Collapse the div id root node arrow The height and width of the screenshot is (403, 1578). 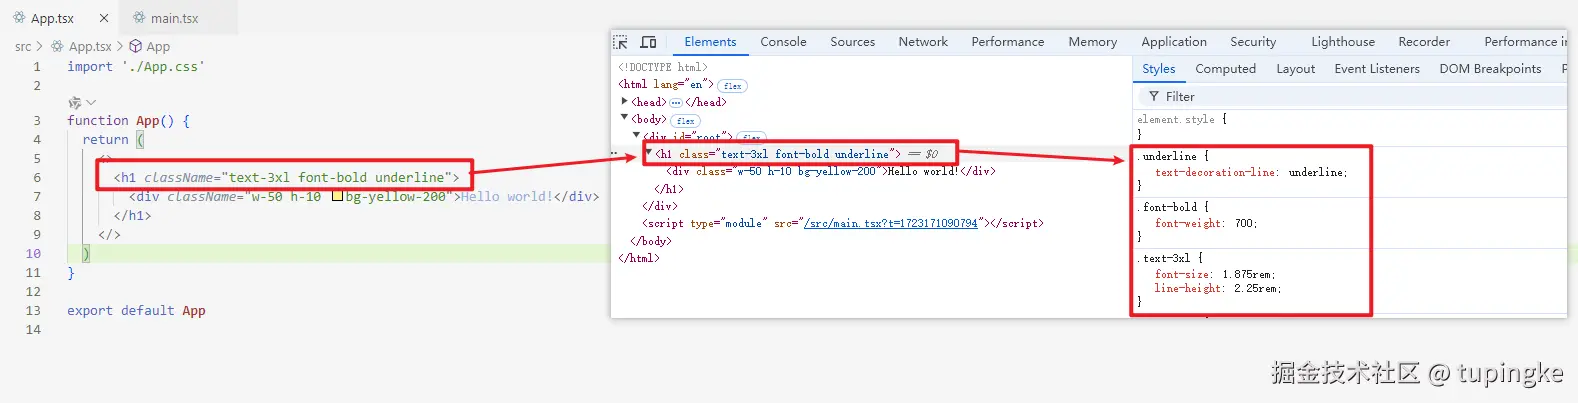pos(636,135)
